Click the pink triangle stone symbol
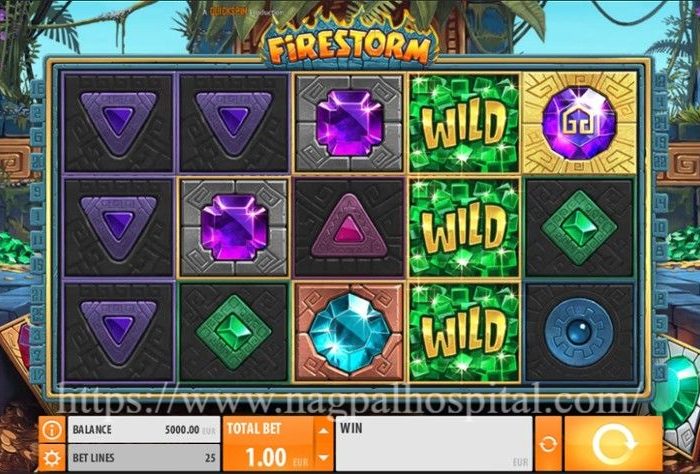This screenshot has height=474, width=700. 349,228
